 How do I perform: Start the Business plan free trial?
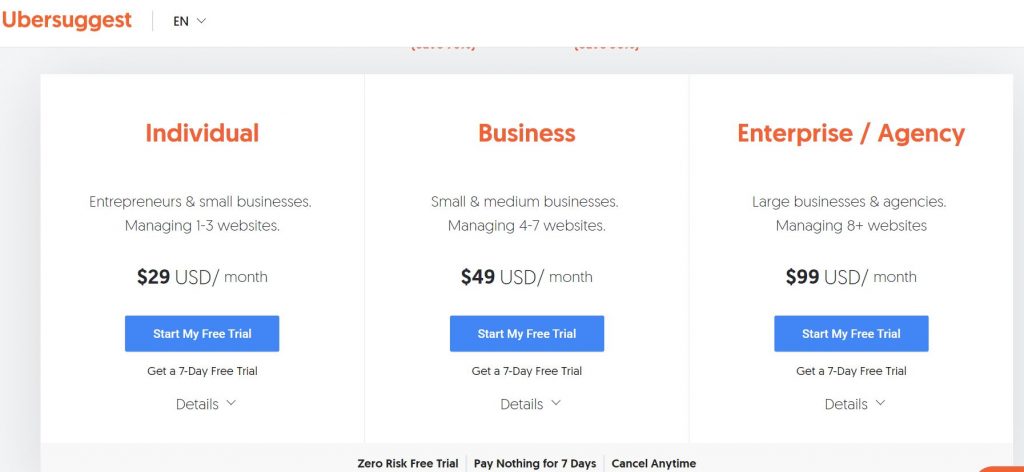pos(526,334)
